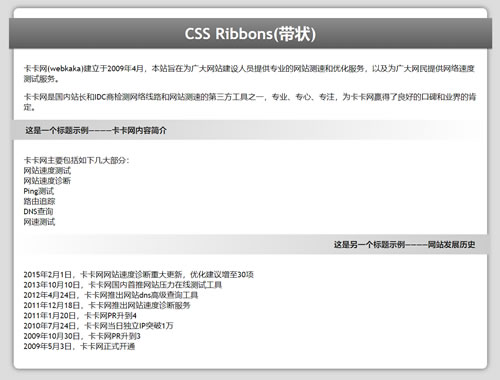Click the 2009年5月3日 卡卡网正式开通 entry

point(79,347)
